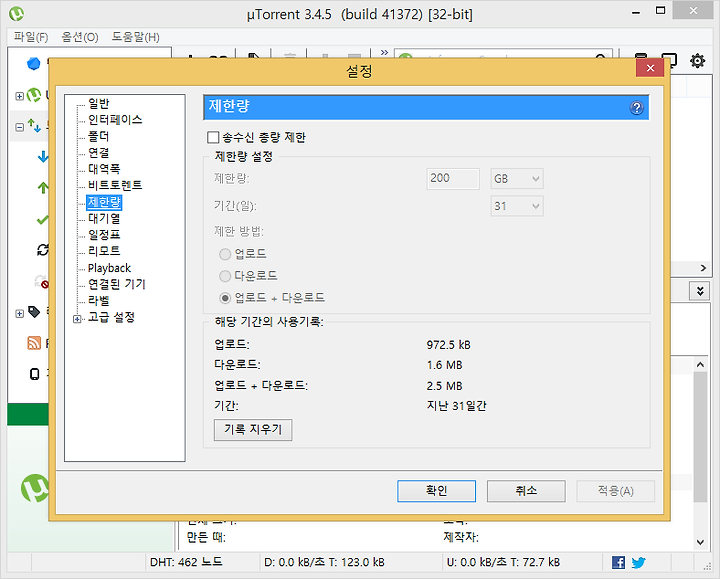The width and height of the screenshot is (720, 579).
Task: Click the detail pane vertical scrollbar thumb
Action: point(700,437)
